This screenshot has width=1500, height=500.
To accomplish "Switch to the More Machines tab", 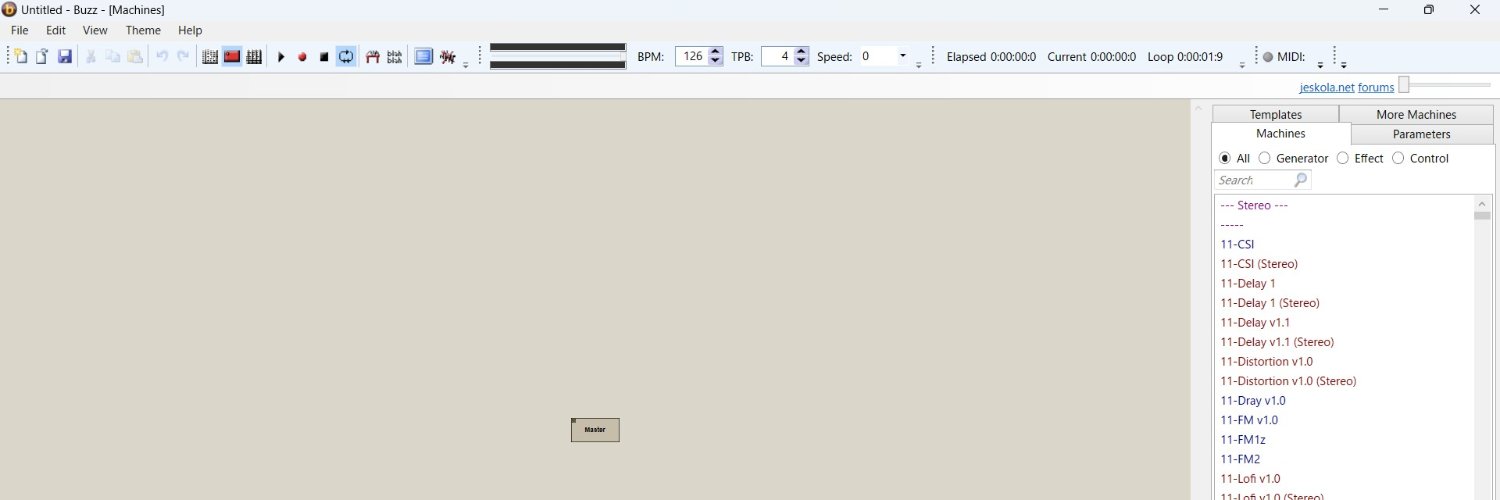I will (x=1416, y=114).
